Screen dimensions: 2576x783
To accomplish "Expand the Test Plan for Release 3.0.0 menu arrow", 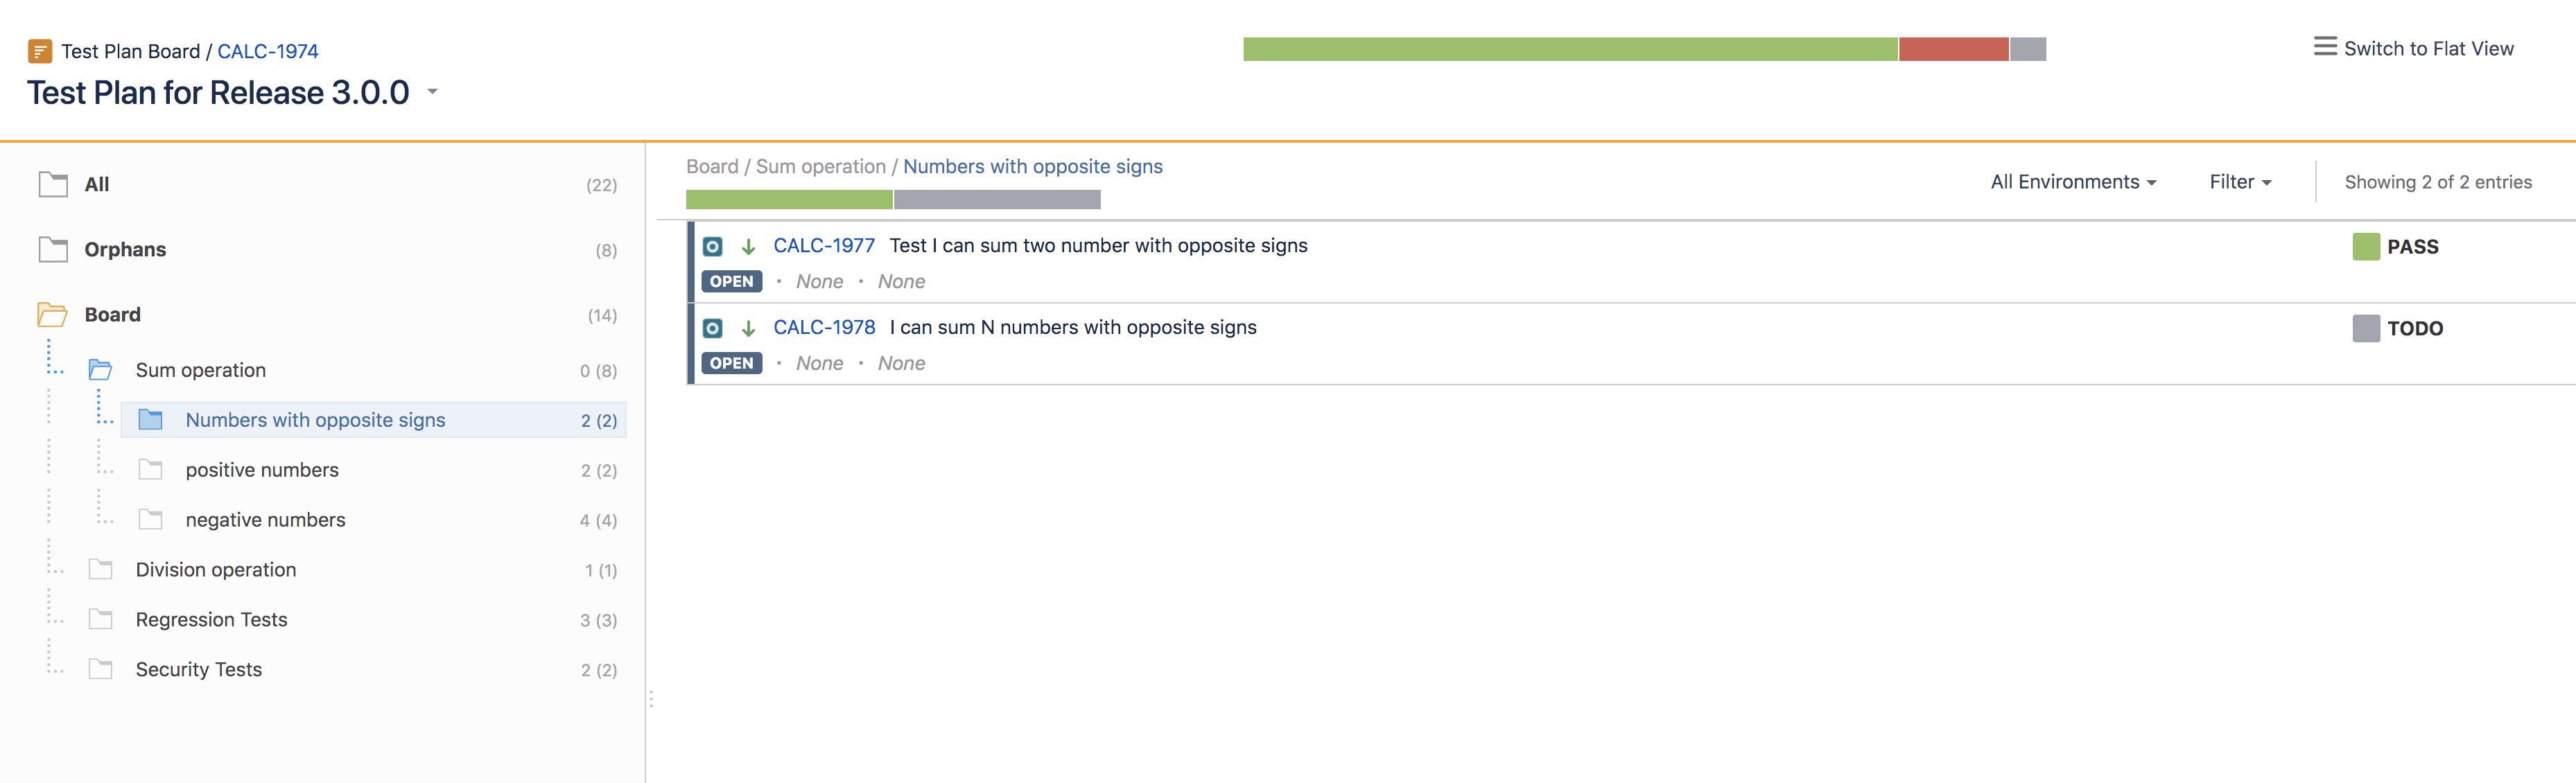I will coord(433,92).
